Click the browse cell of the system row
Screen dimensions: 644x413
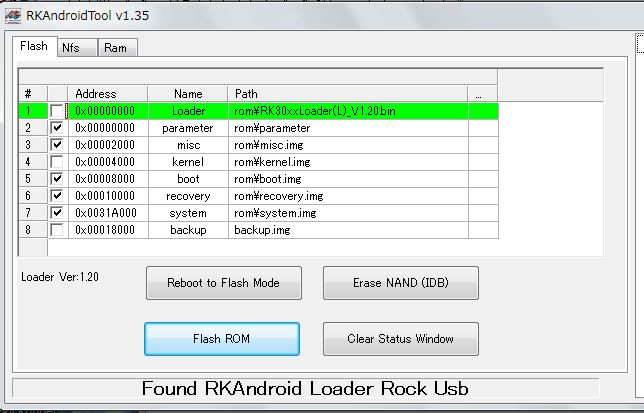483,213
